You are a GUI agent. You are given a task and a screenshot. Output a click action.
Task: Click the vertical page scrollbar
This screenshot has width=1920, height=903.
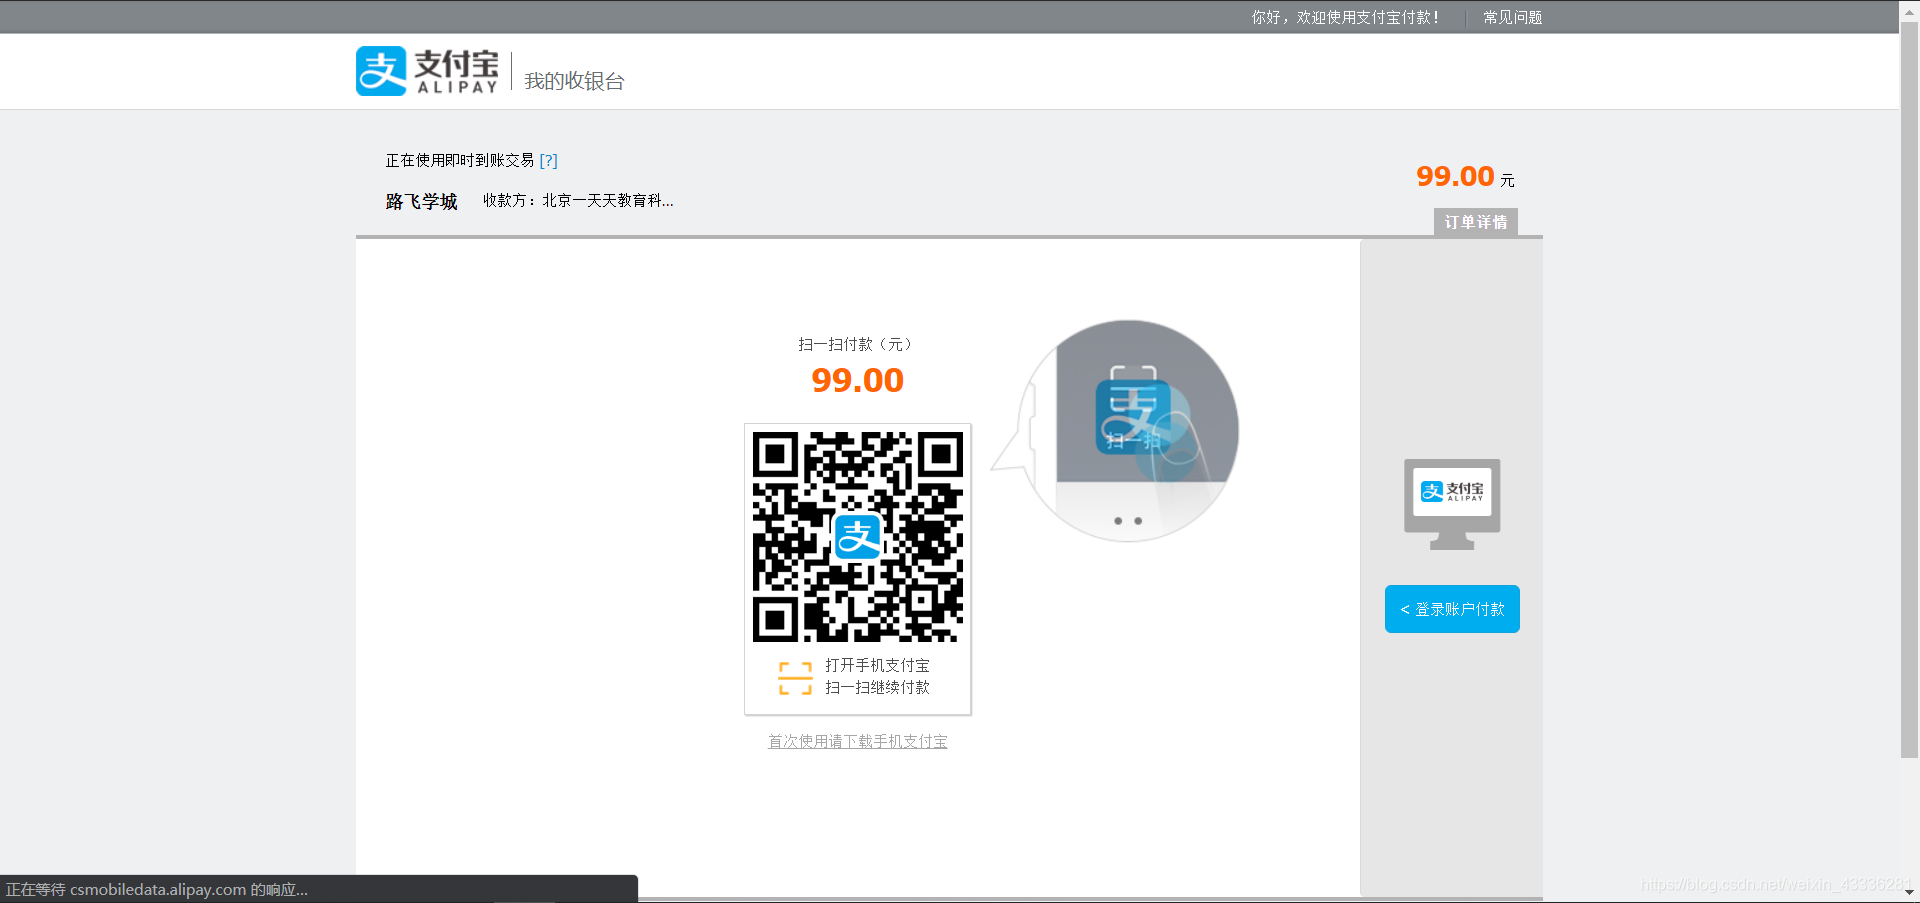[x=1910, y=390]
